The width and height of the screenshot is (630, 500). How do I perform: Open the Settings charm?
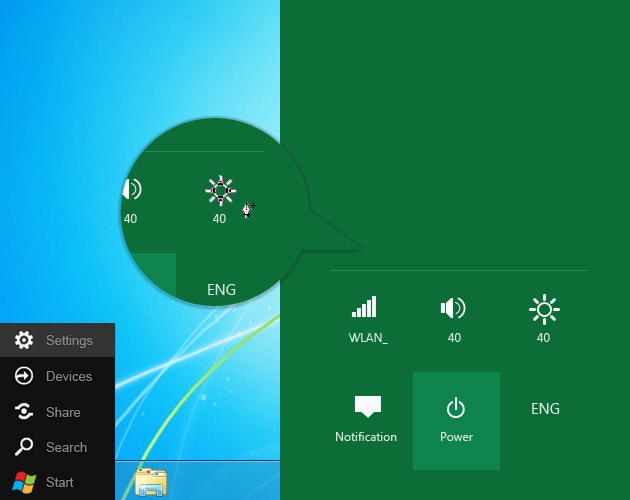pos(57,340)
